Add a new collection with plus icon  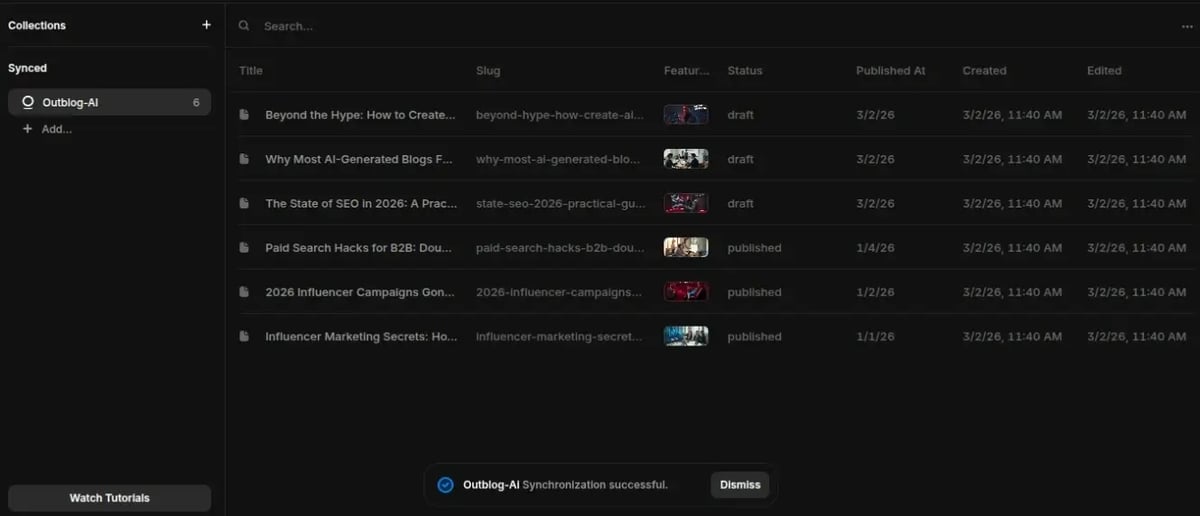pos(206,25)
